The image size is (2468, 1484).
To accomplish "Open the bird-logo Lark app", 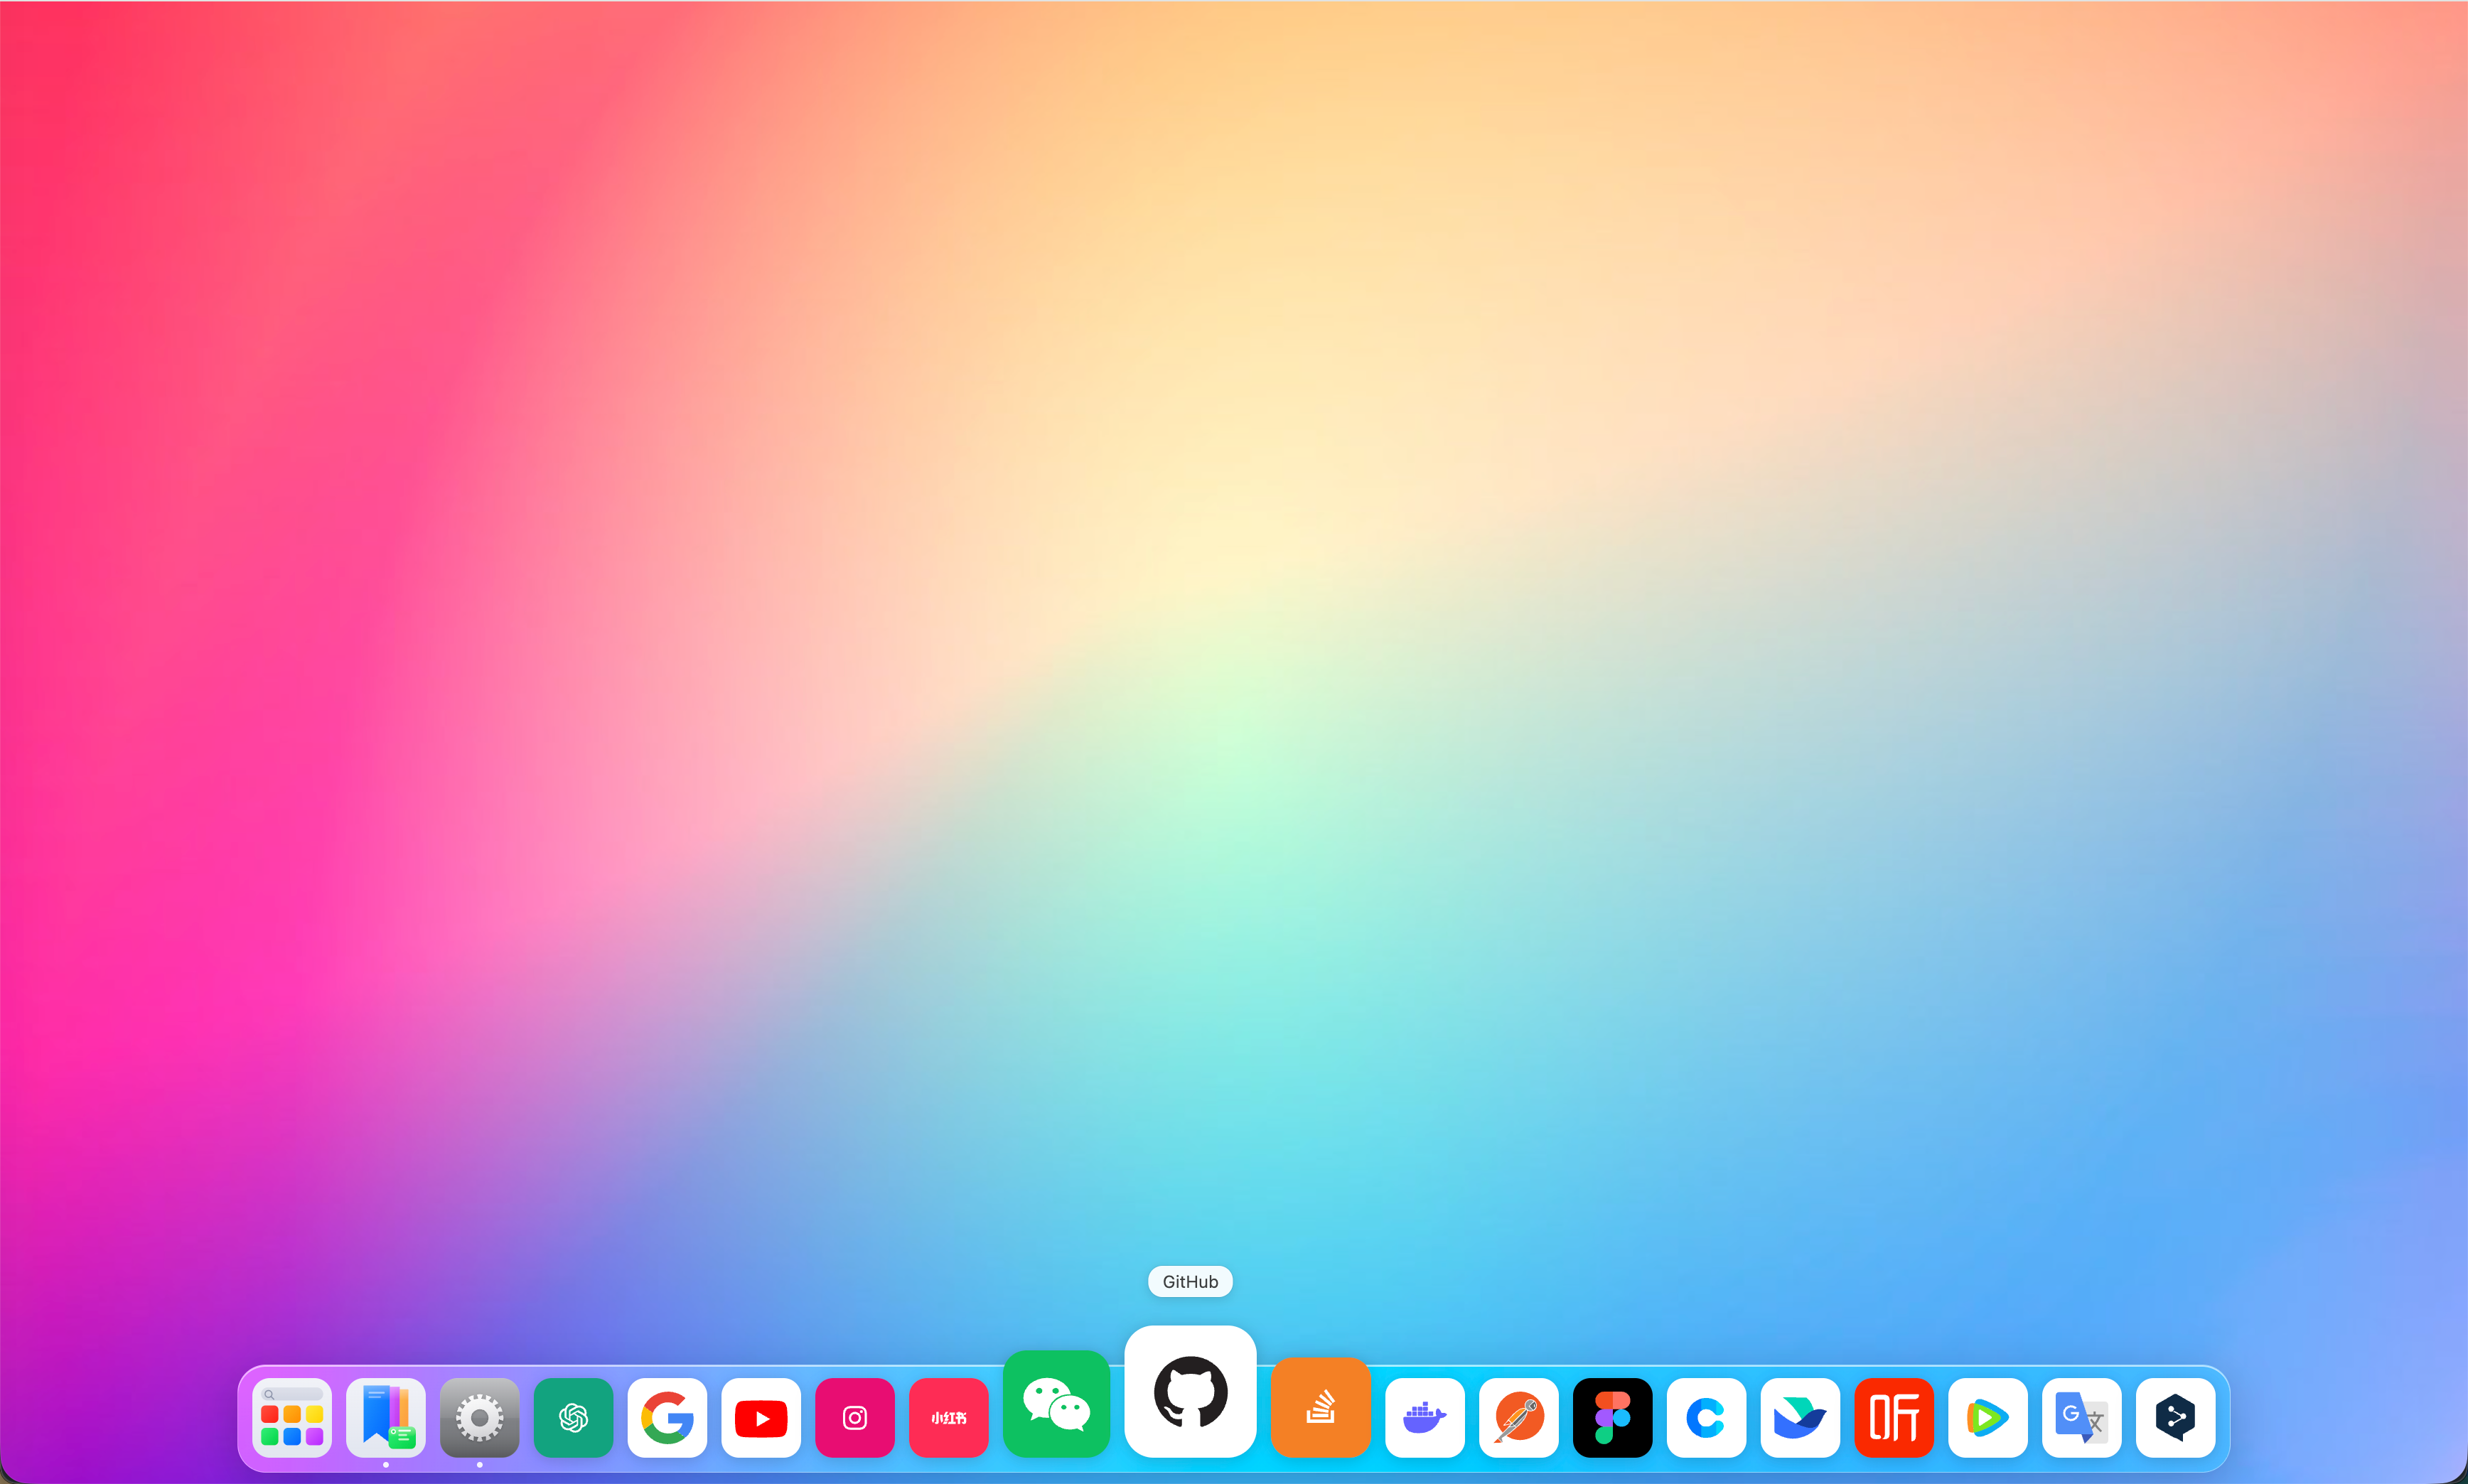I will tap(1799, 1417).
